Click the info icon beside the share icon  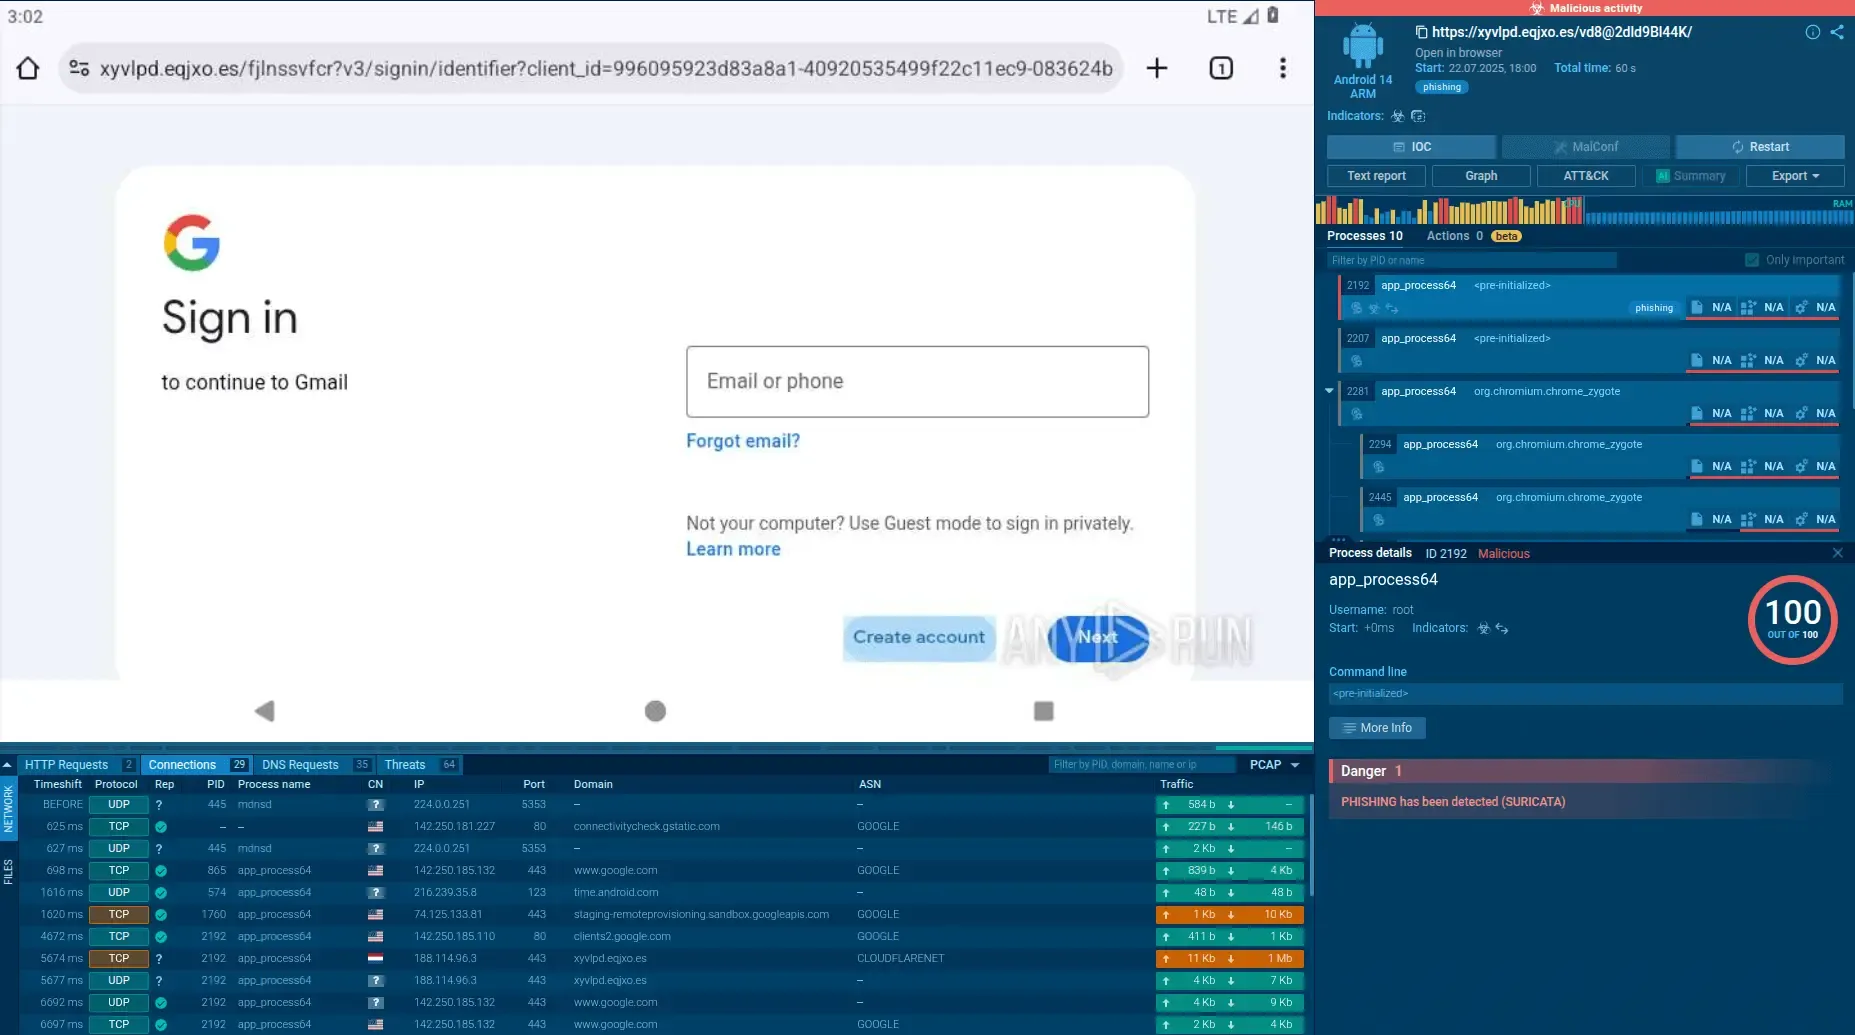point(1812,32)
